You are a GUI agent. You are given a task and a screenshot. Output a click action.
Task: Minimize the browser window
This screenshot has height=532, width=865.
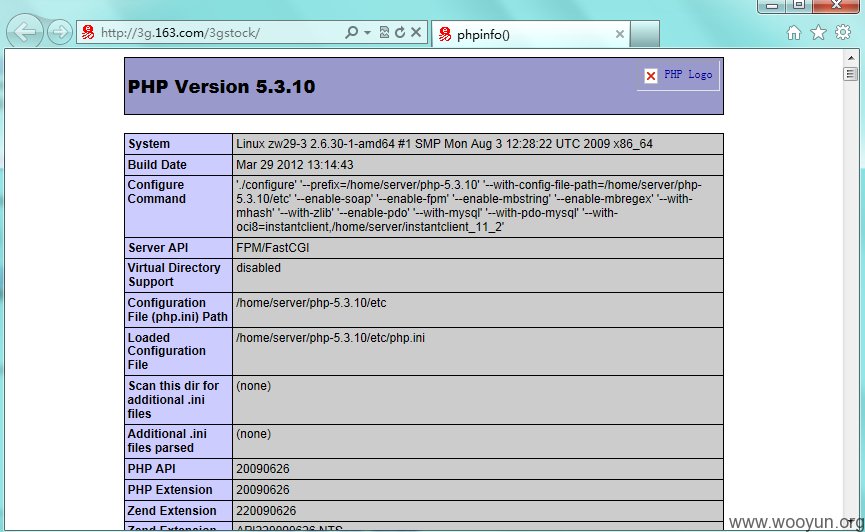coord(772,6)
